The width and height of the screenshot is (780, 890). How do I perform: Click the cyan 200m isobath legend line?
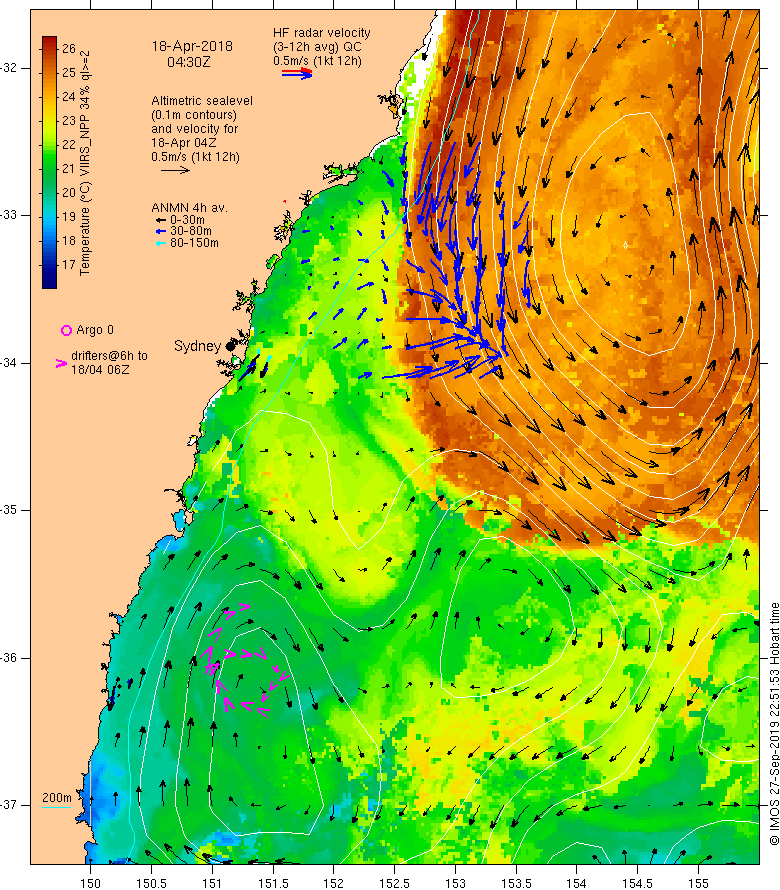click(57, 807)
